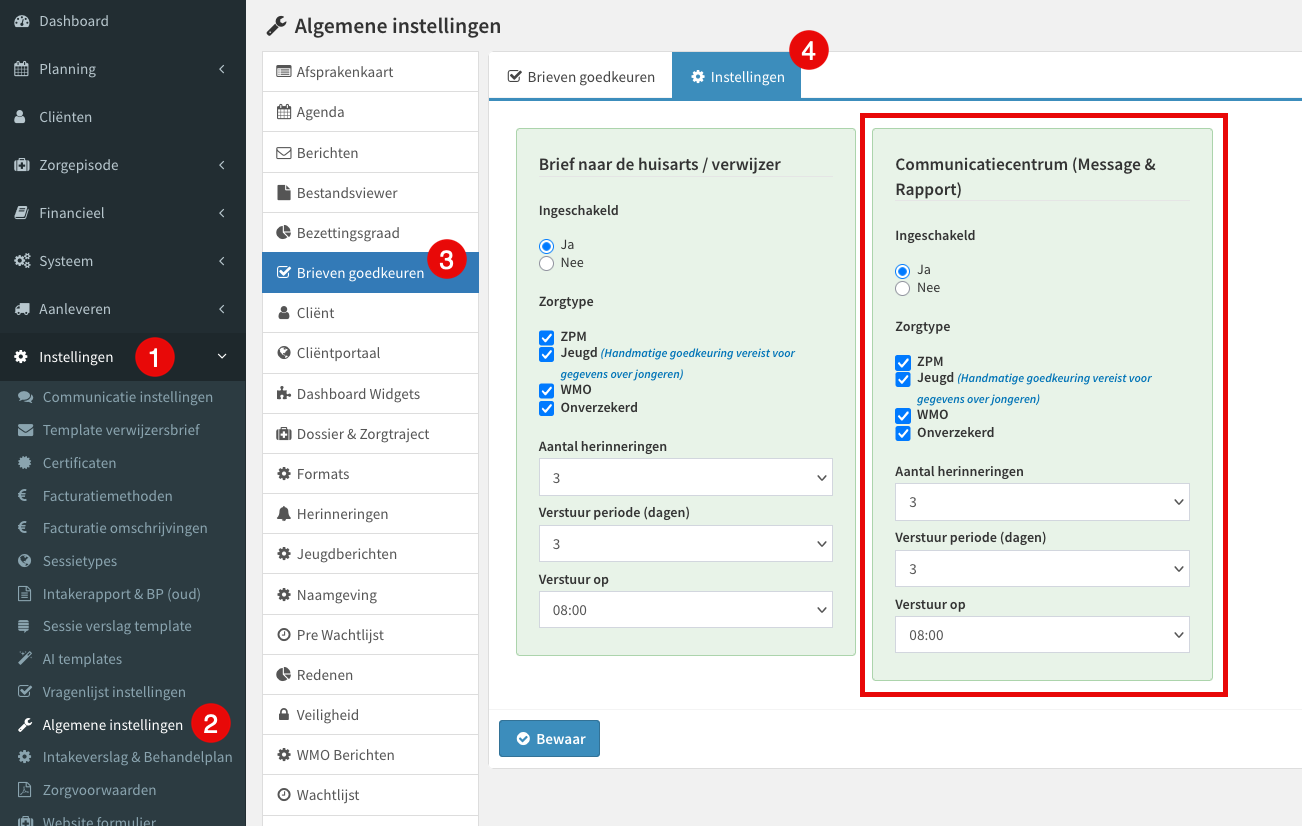Open Verstuur periode dropdown in huisarts panel

[x=685, y=544]
